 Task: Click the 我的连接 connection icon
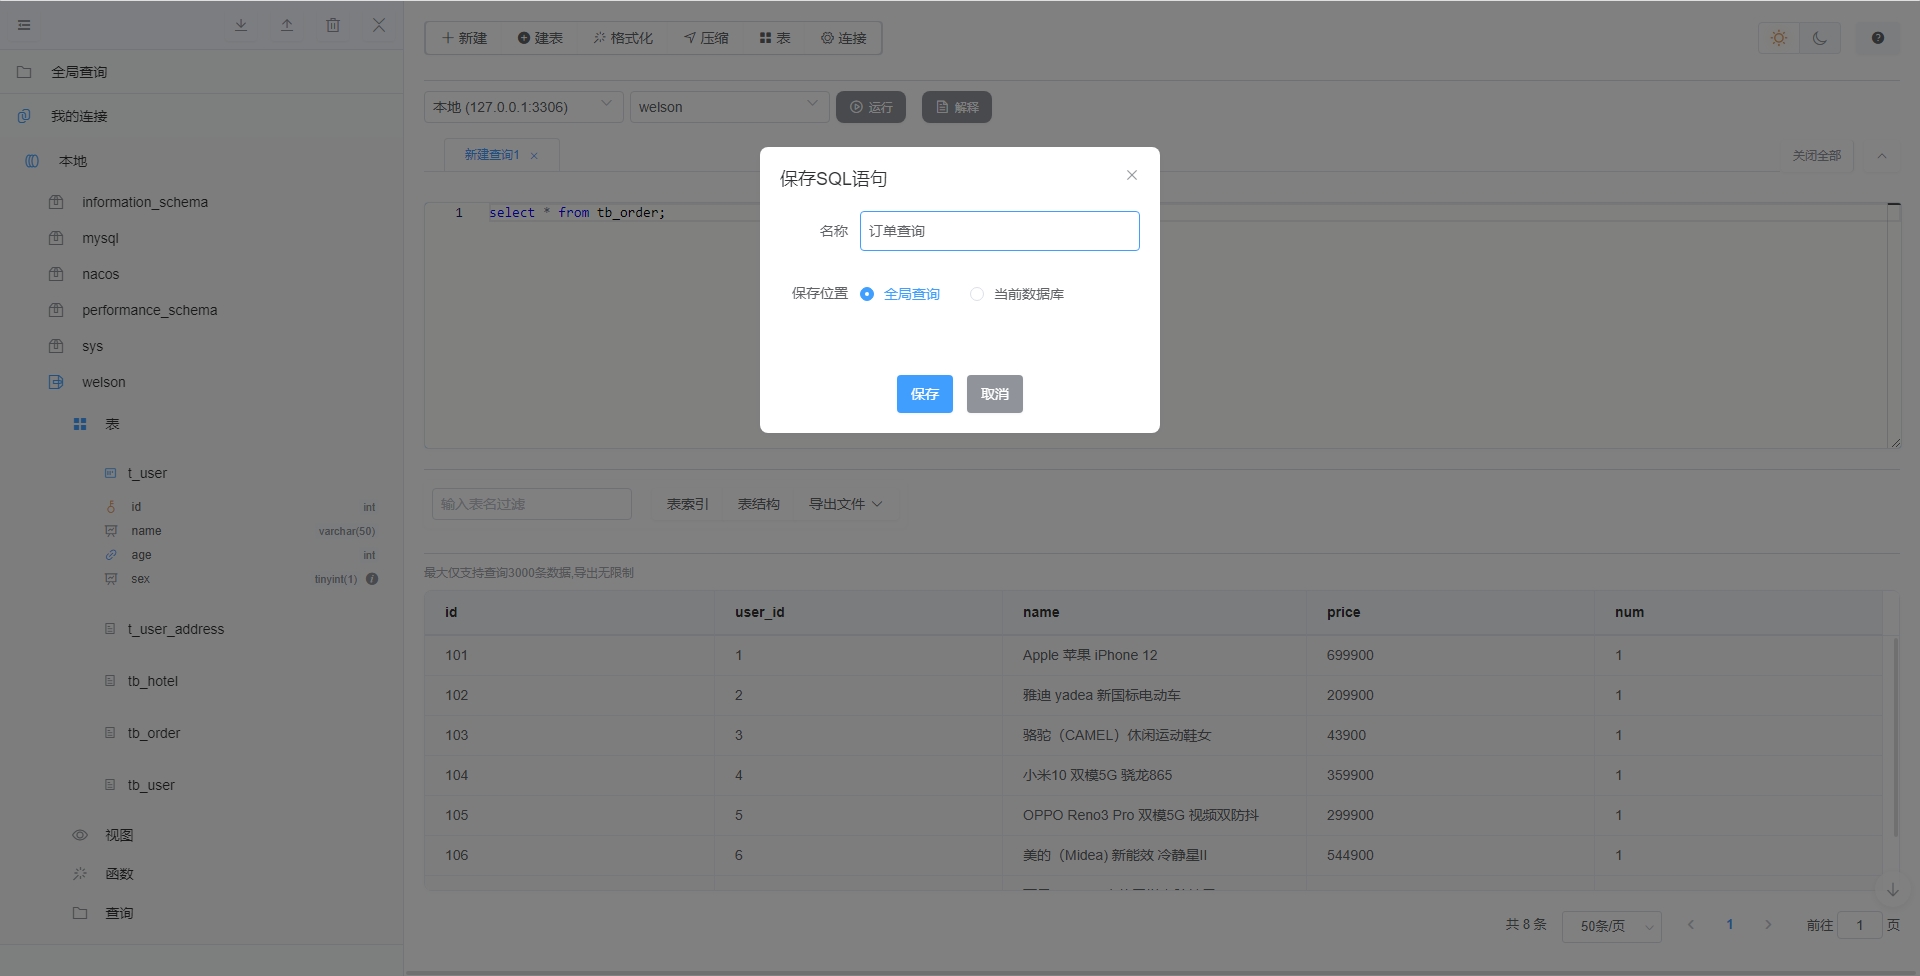(24, 116)
